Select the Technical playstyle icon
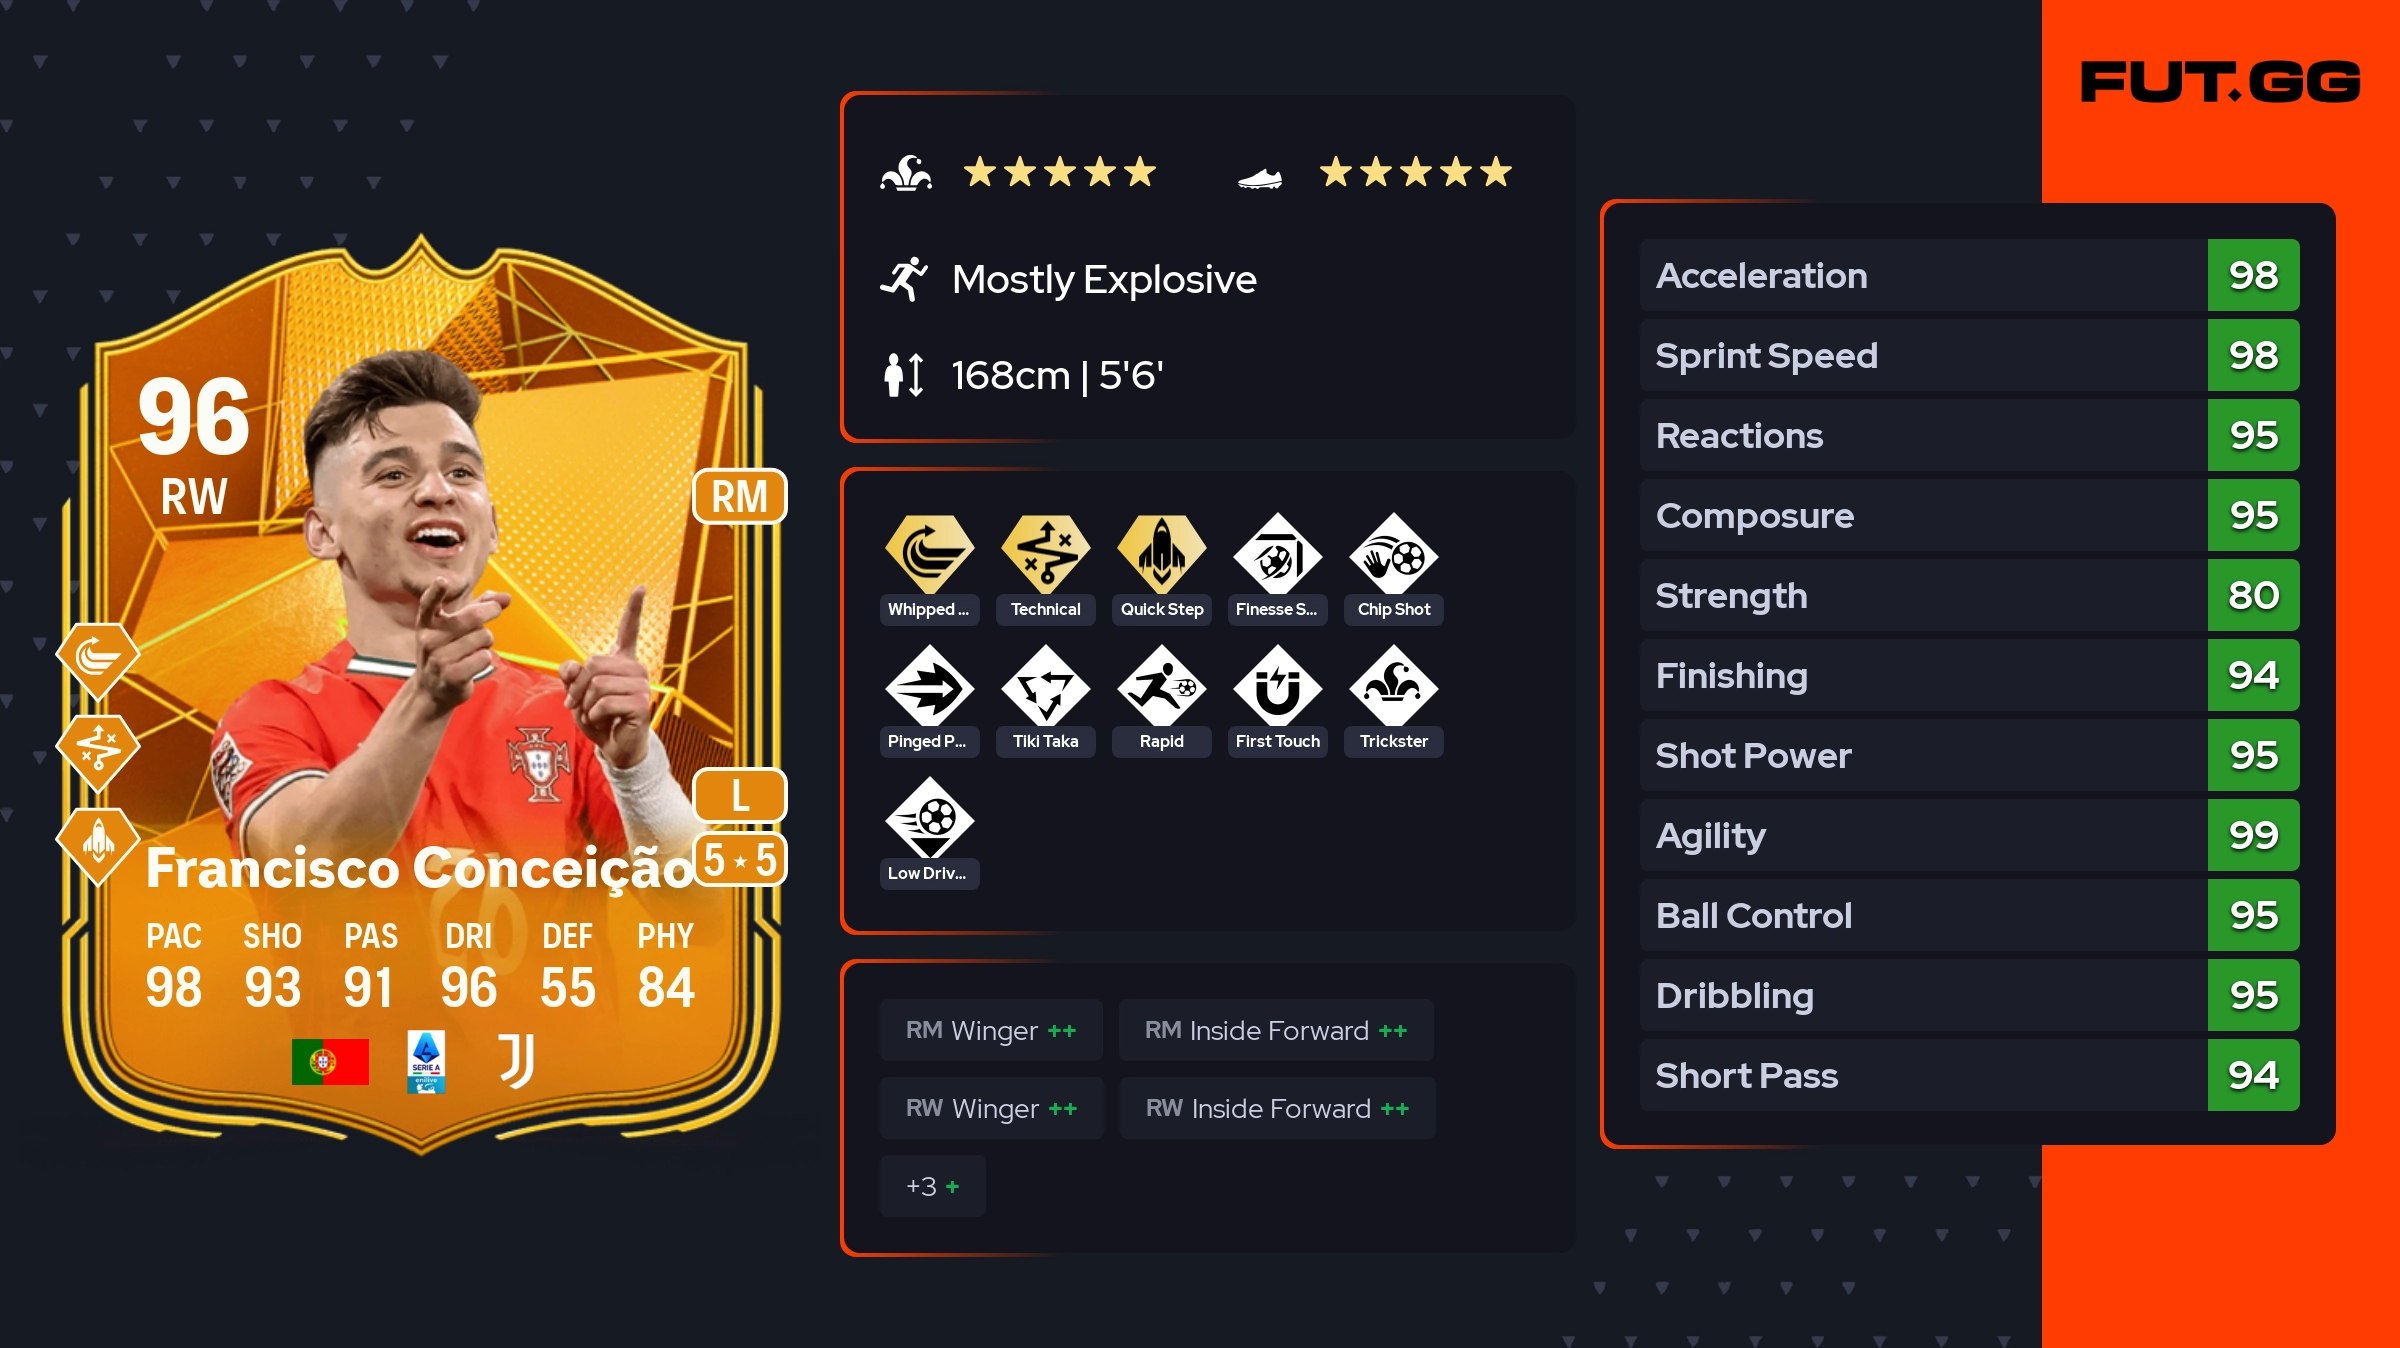The height and width of the screenshot is (1348, 2400). coord(1045,554)
